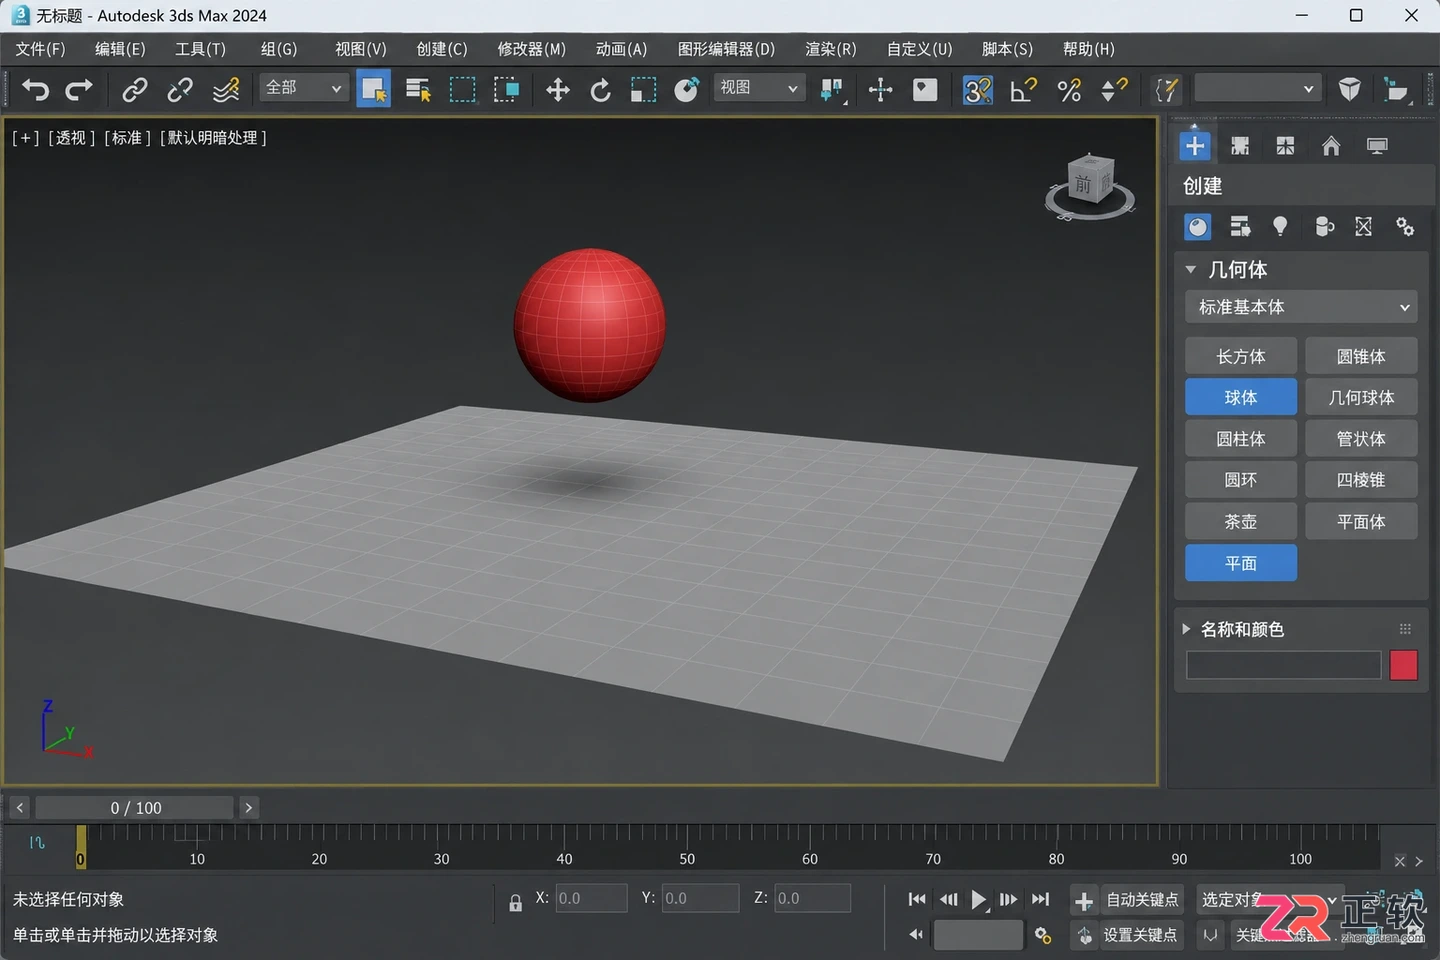Viewport: 1440px width, 960px height.
Task: Click the object name input field
Action: (1283, 665)
